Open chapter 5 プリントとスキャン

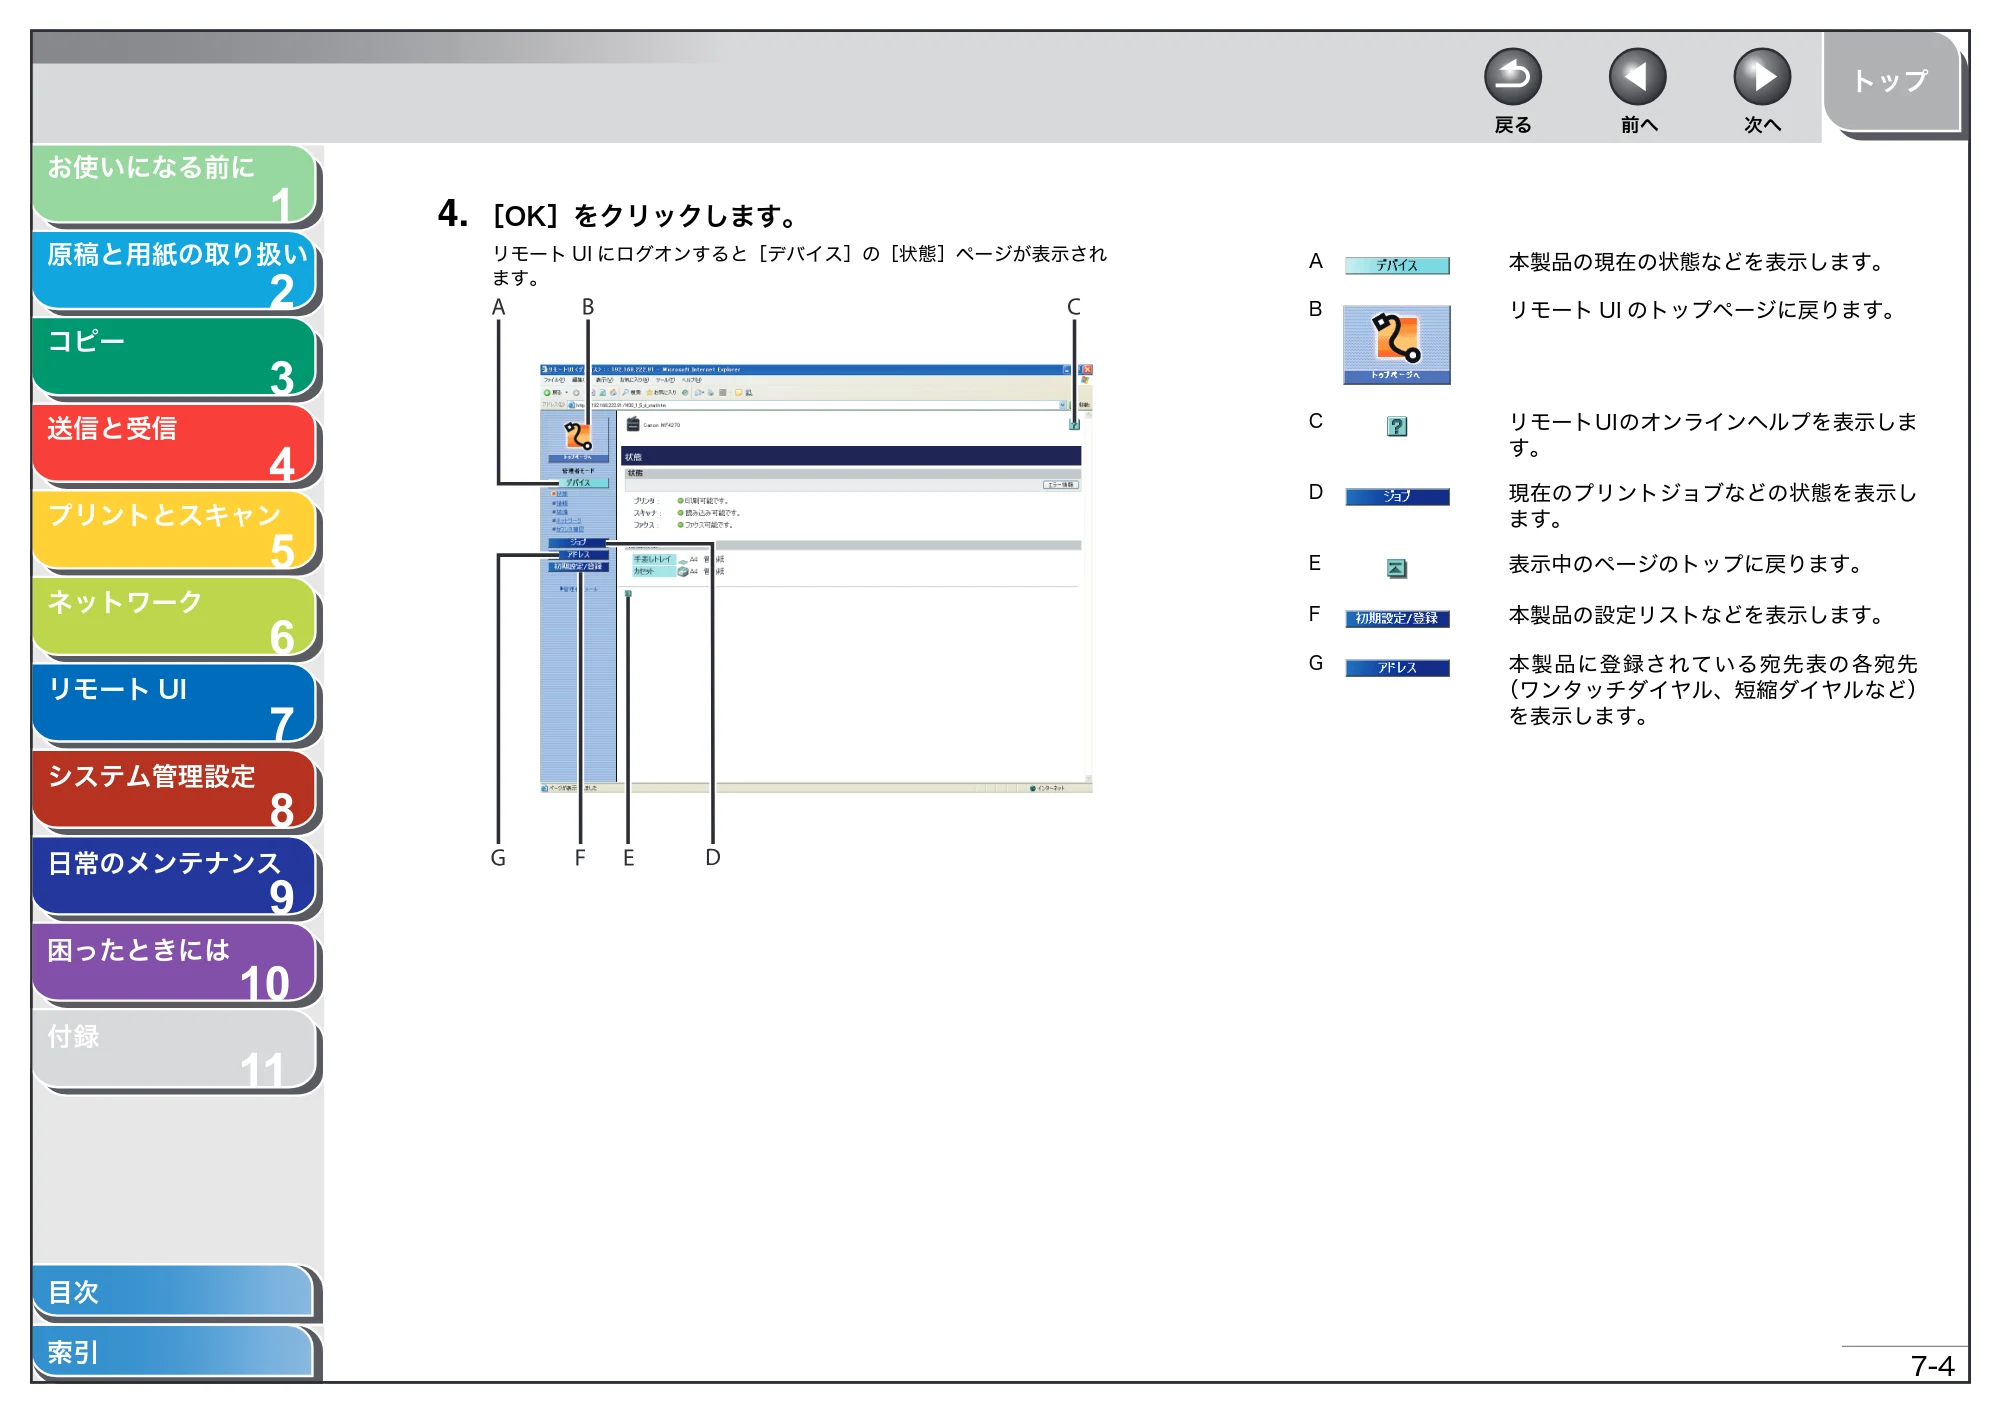[x=175, y=532]
